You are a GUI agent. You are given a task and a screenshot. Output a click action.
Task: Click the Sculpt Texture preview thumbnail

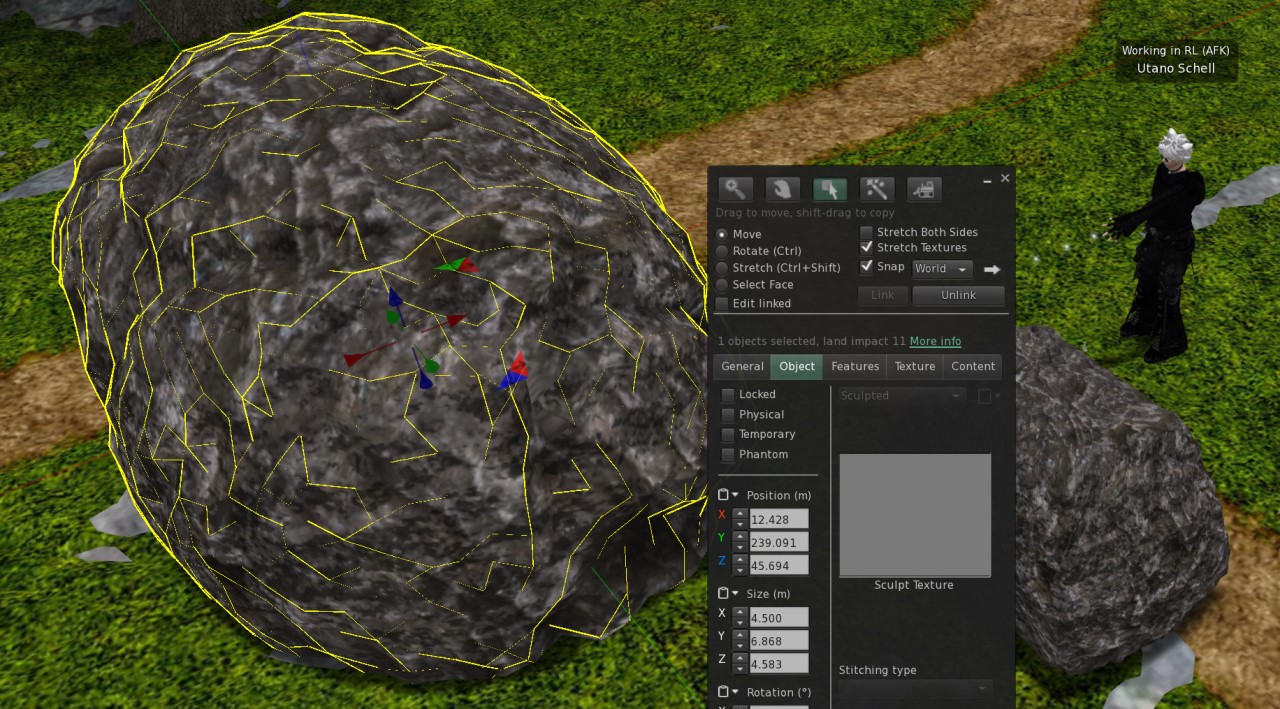coord(915,515)
